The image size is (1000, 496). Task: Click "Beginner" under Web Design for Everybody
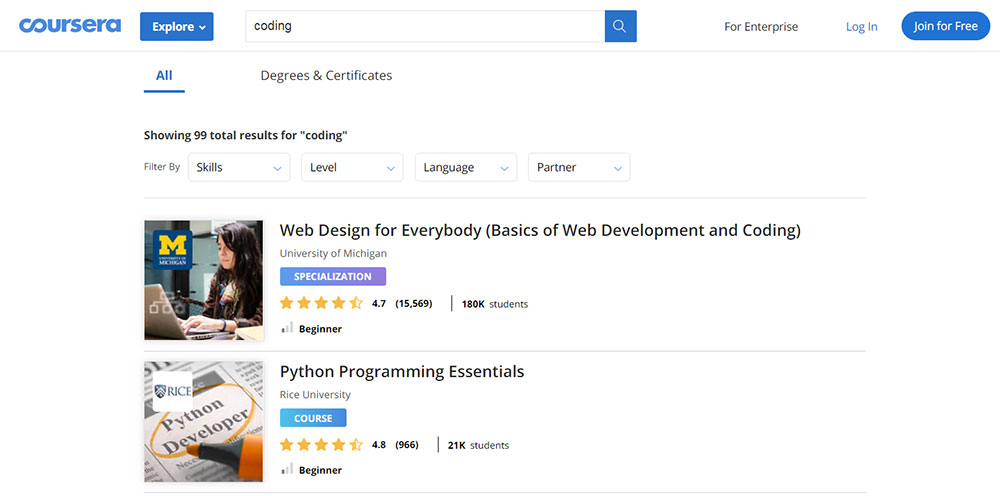point(320,329)
